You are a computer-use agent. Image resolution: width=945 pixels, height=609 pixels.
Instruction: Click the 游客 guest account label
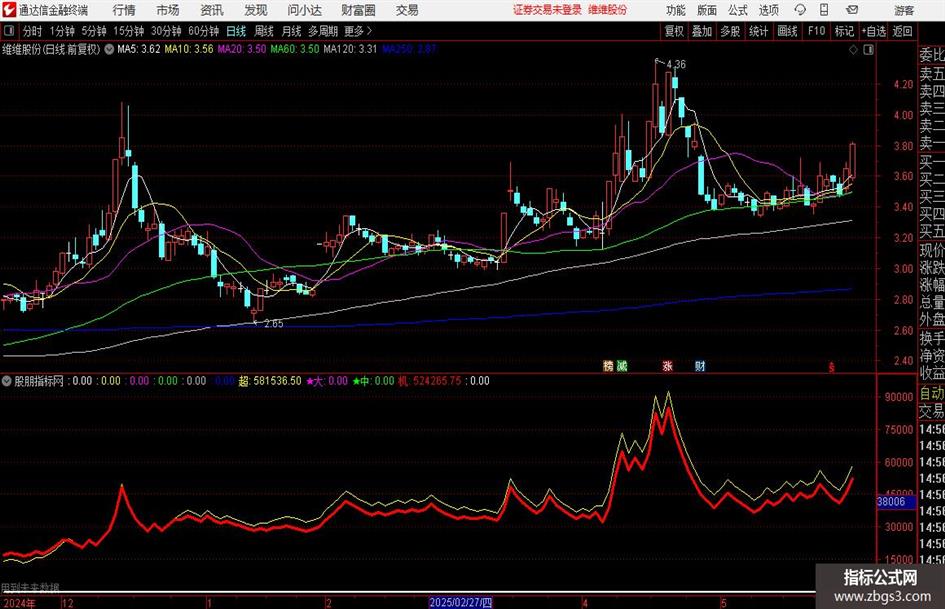(904, 10)
